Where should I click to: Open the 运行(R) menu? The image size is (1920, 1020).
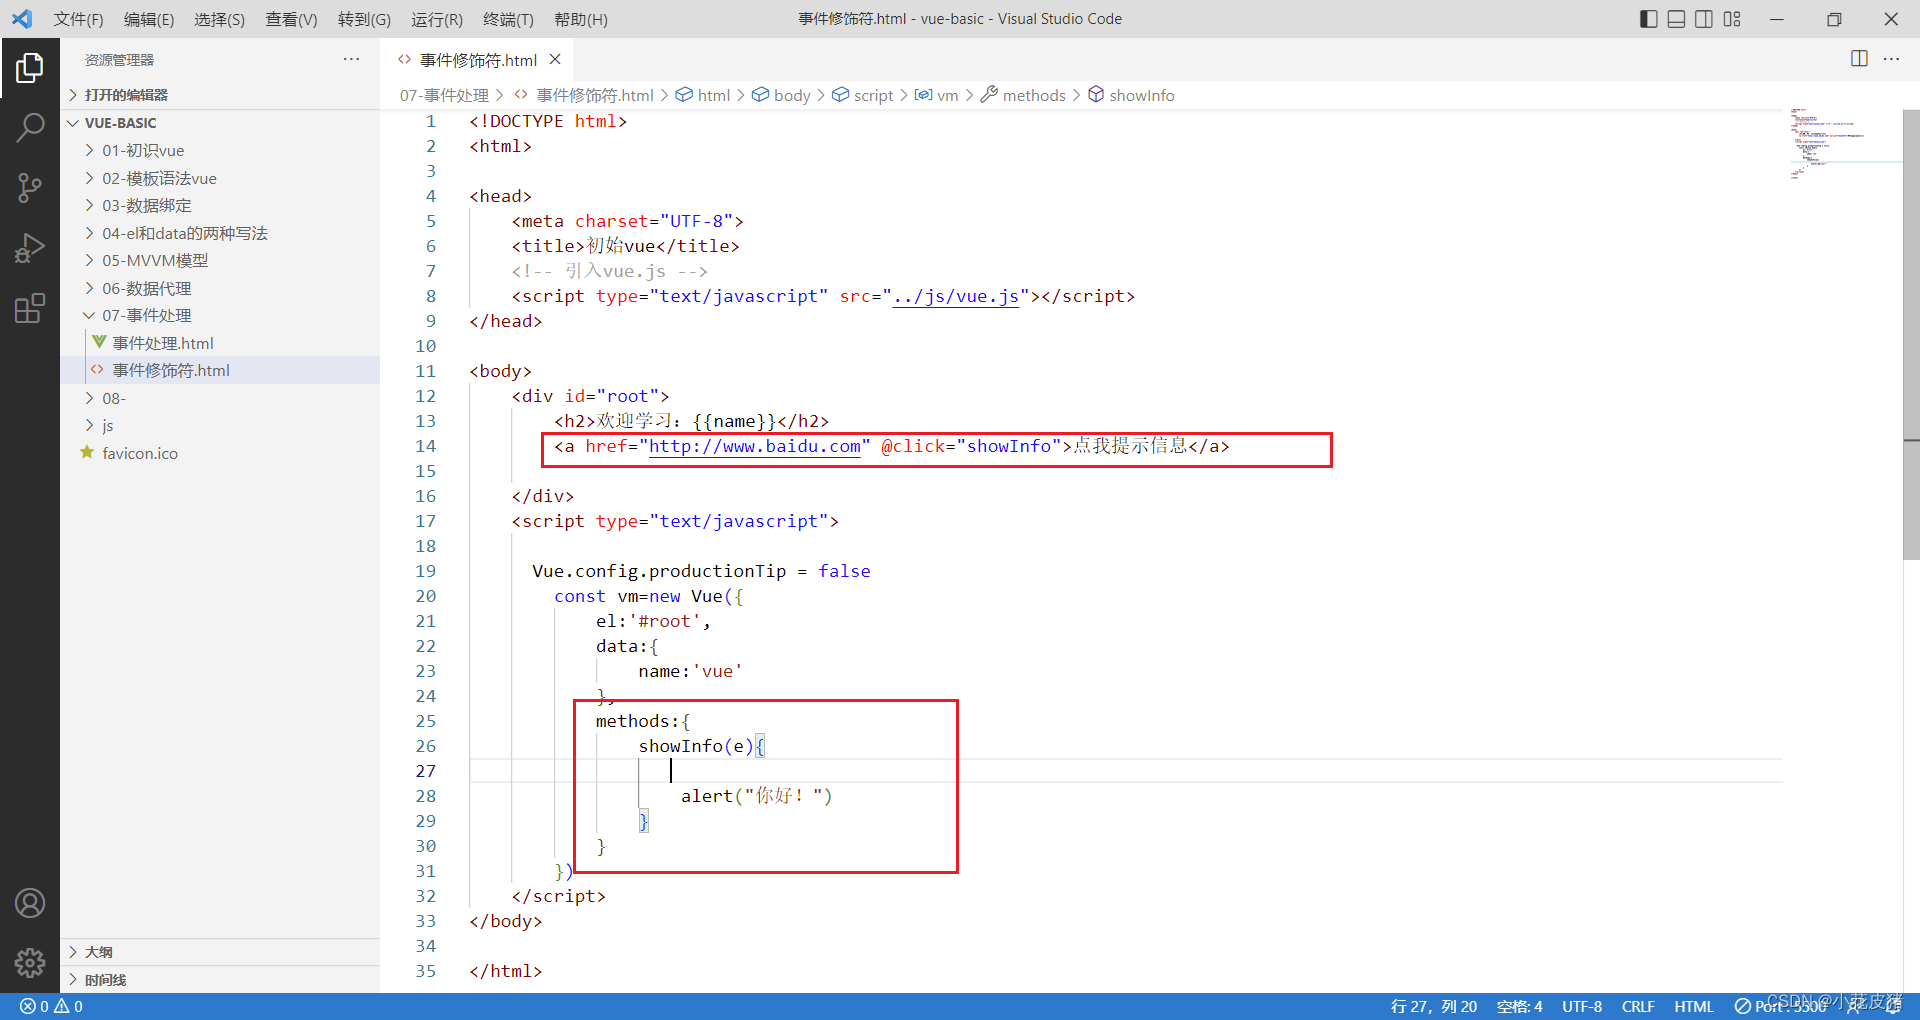437,19
